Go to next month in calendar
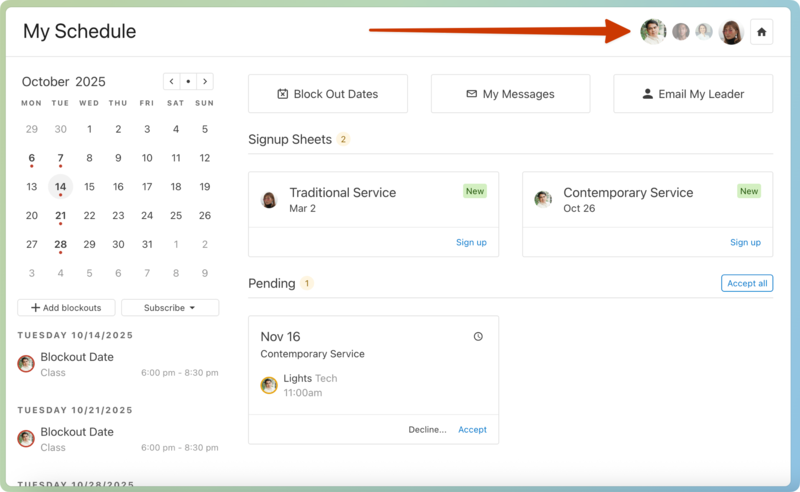Screen dimensions: 800x492 coord(205,82)
